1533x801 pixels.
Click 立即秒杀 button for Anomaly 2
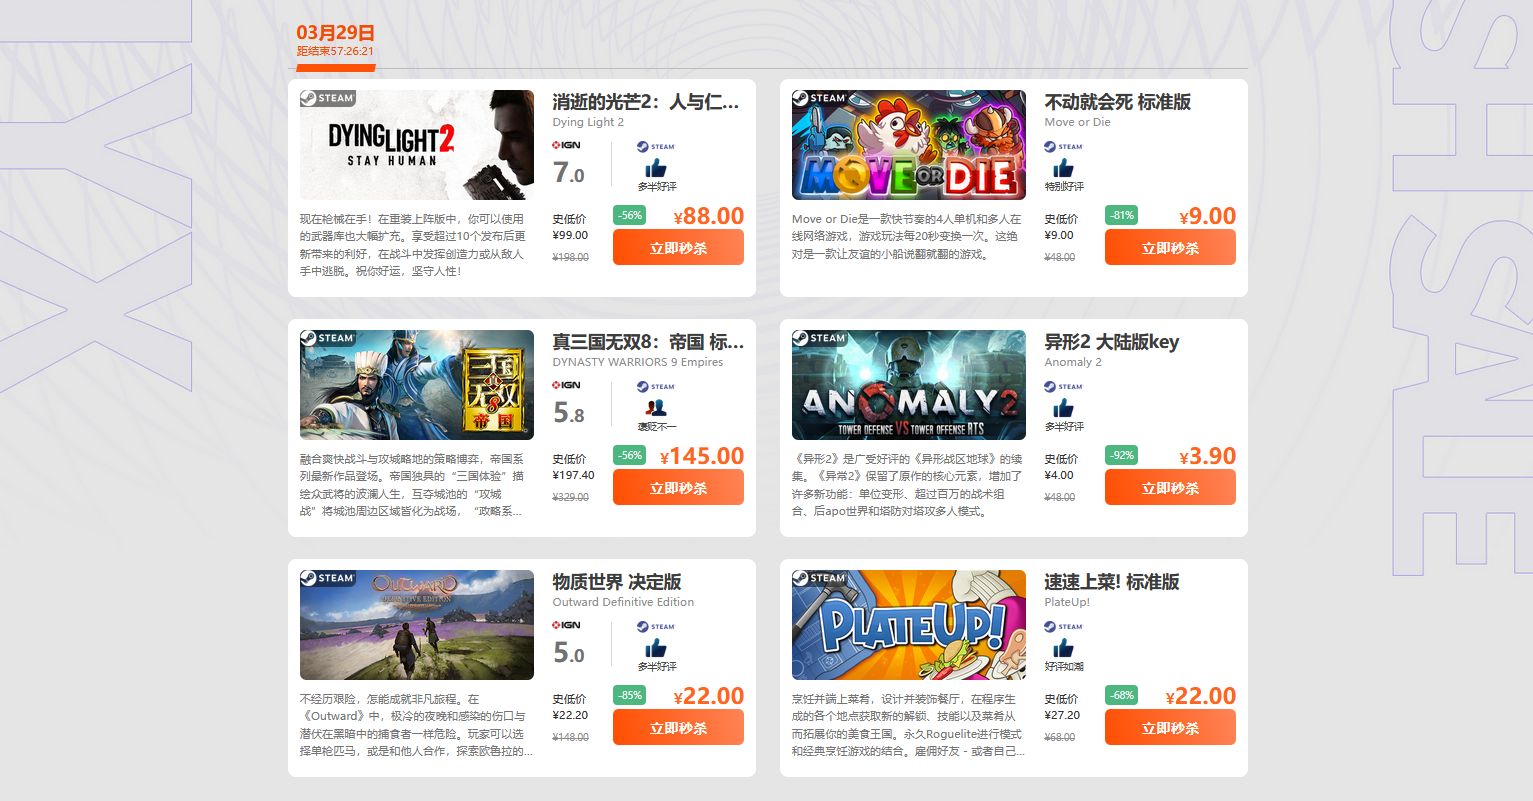[1170, 487]
